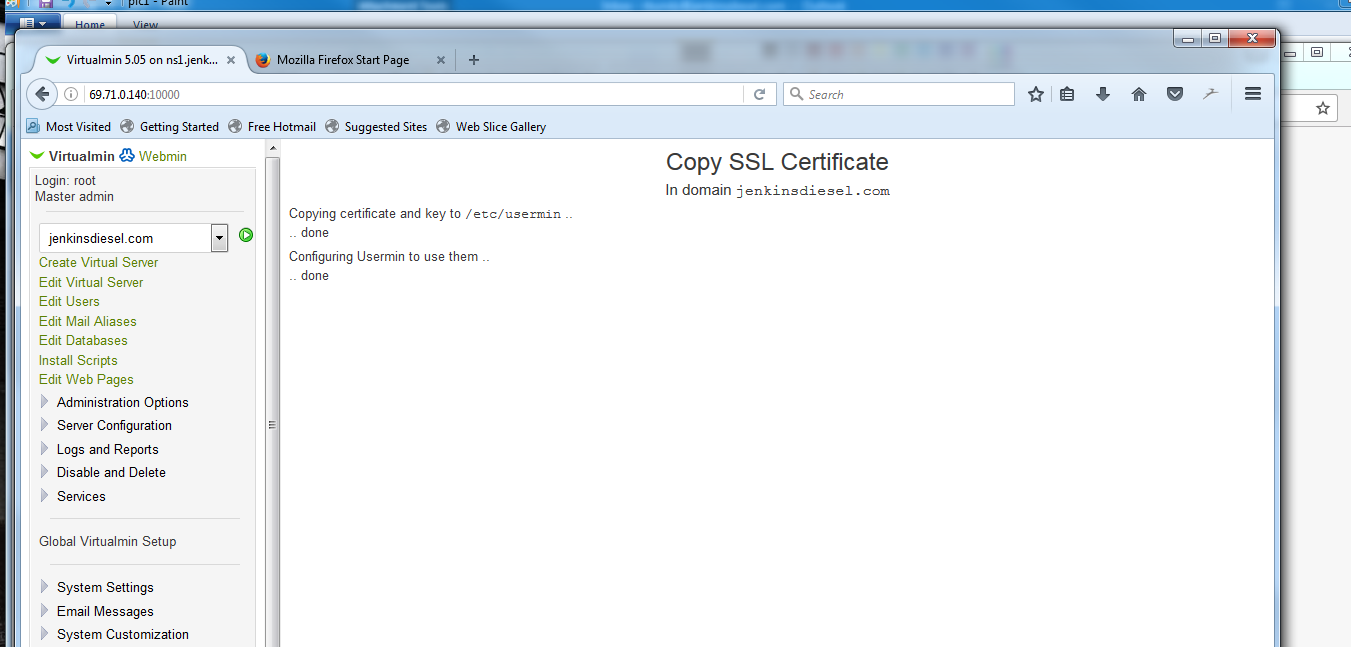Open the Paint View ribbon tab

pyautogui.click(x=145, y=25)
